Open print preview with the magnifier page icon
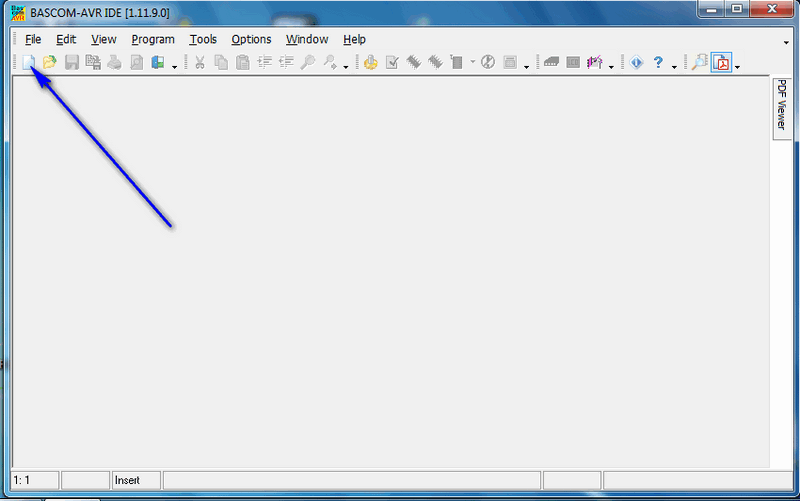The width and height of the screenshot is (800, 501). (136, 63)
